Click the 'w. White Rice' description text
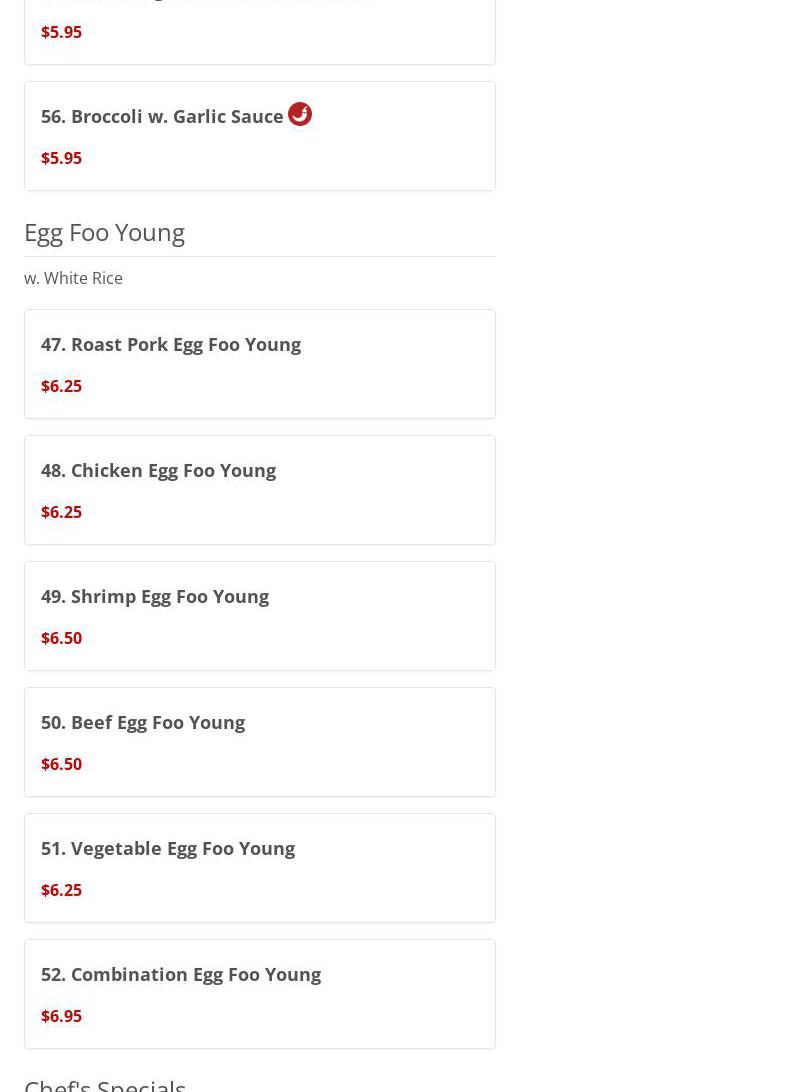785x1092 pixels. click(x=73, y=278)
